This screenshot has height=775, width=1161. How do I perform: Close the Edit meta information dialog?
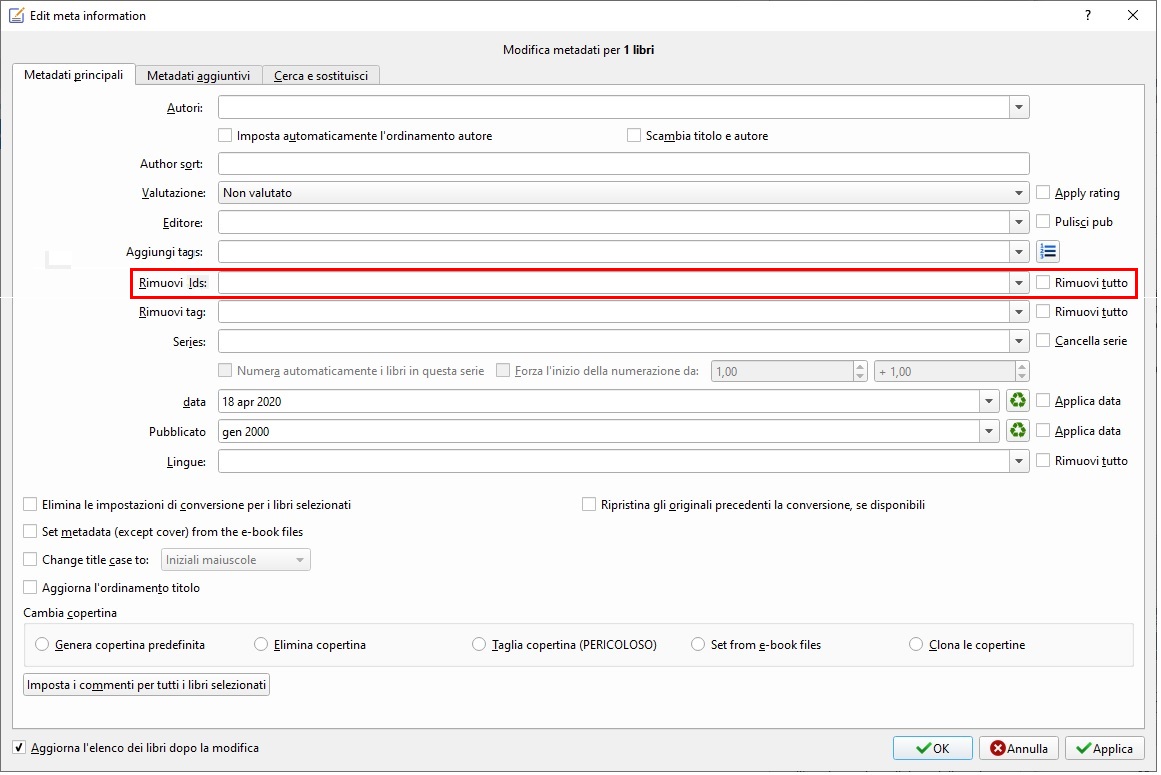(1133, 16)
